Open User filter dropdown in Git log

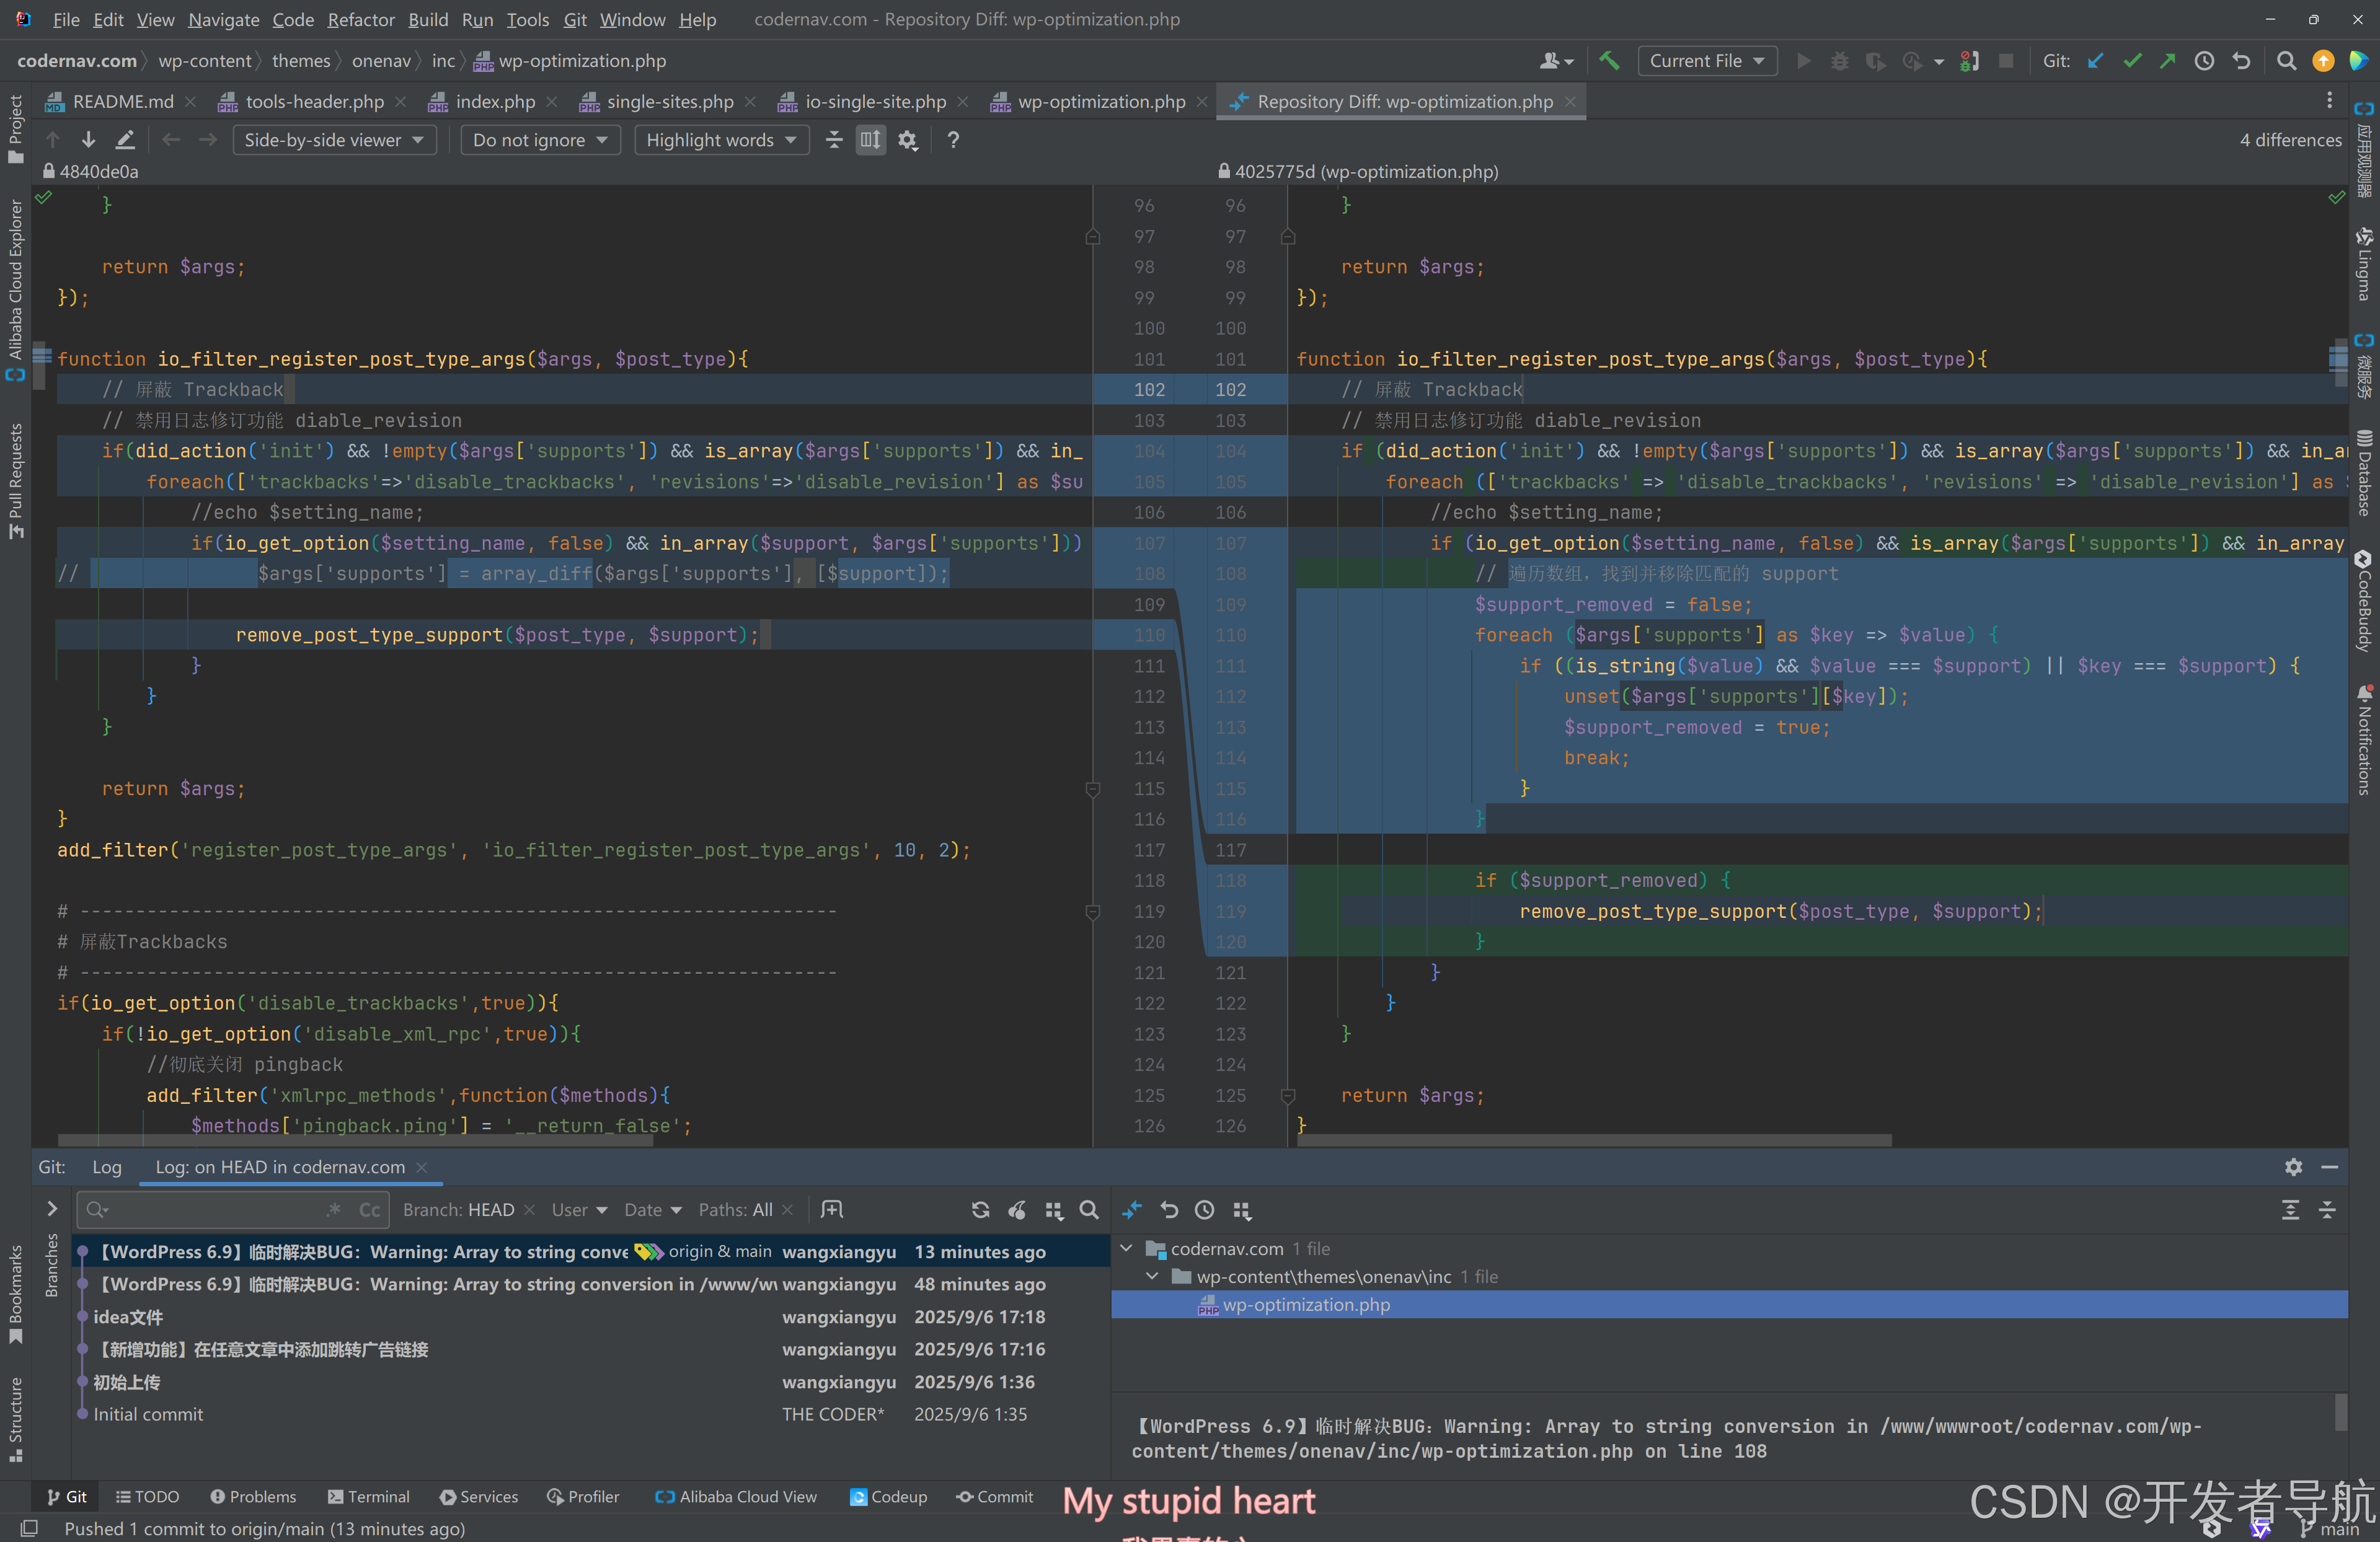click(580, 1210)
